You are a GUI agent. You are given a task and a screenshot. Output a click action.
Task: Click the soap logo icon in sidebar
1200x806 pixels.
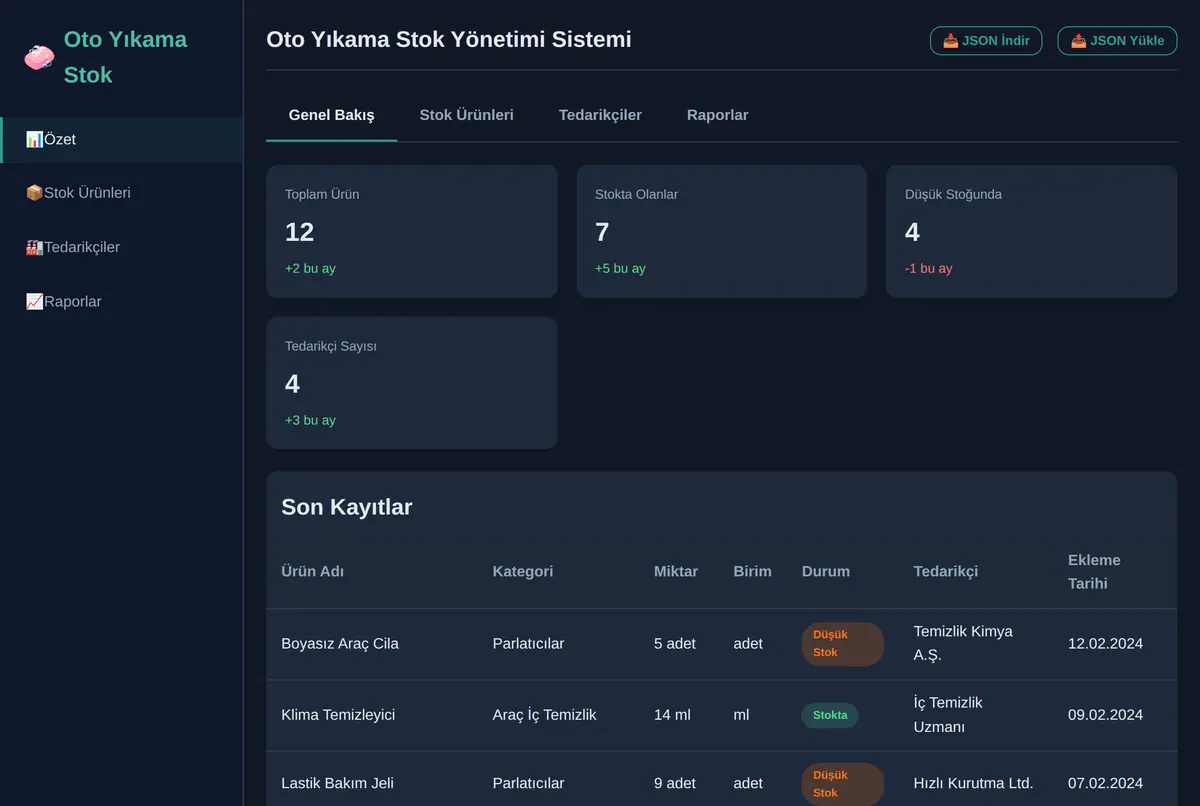39,57
